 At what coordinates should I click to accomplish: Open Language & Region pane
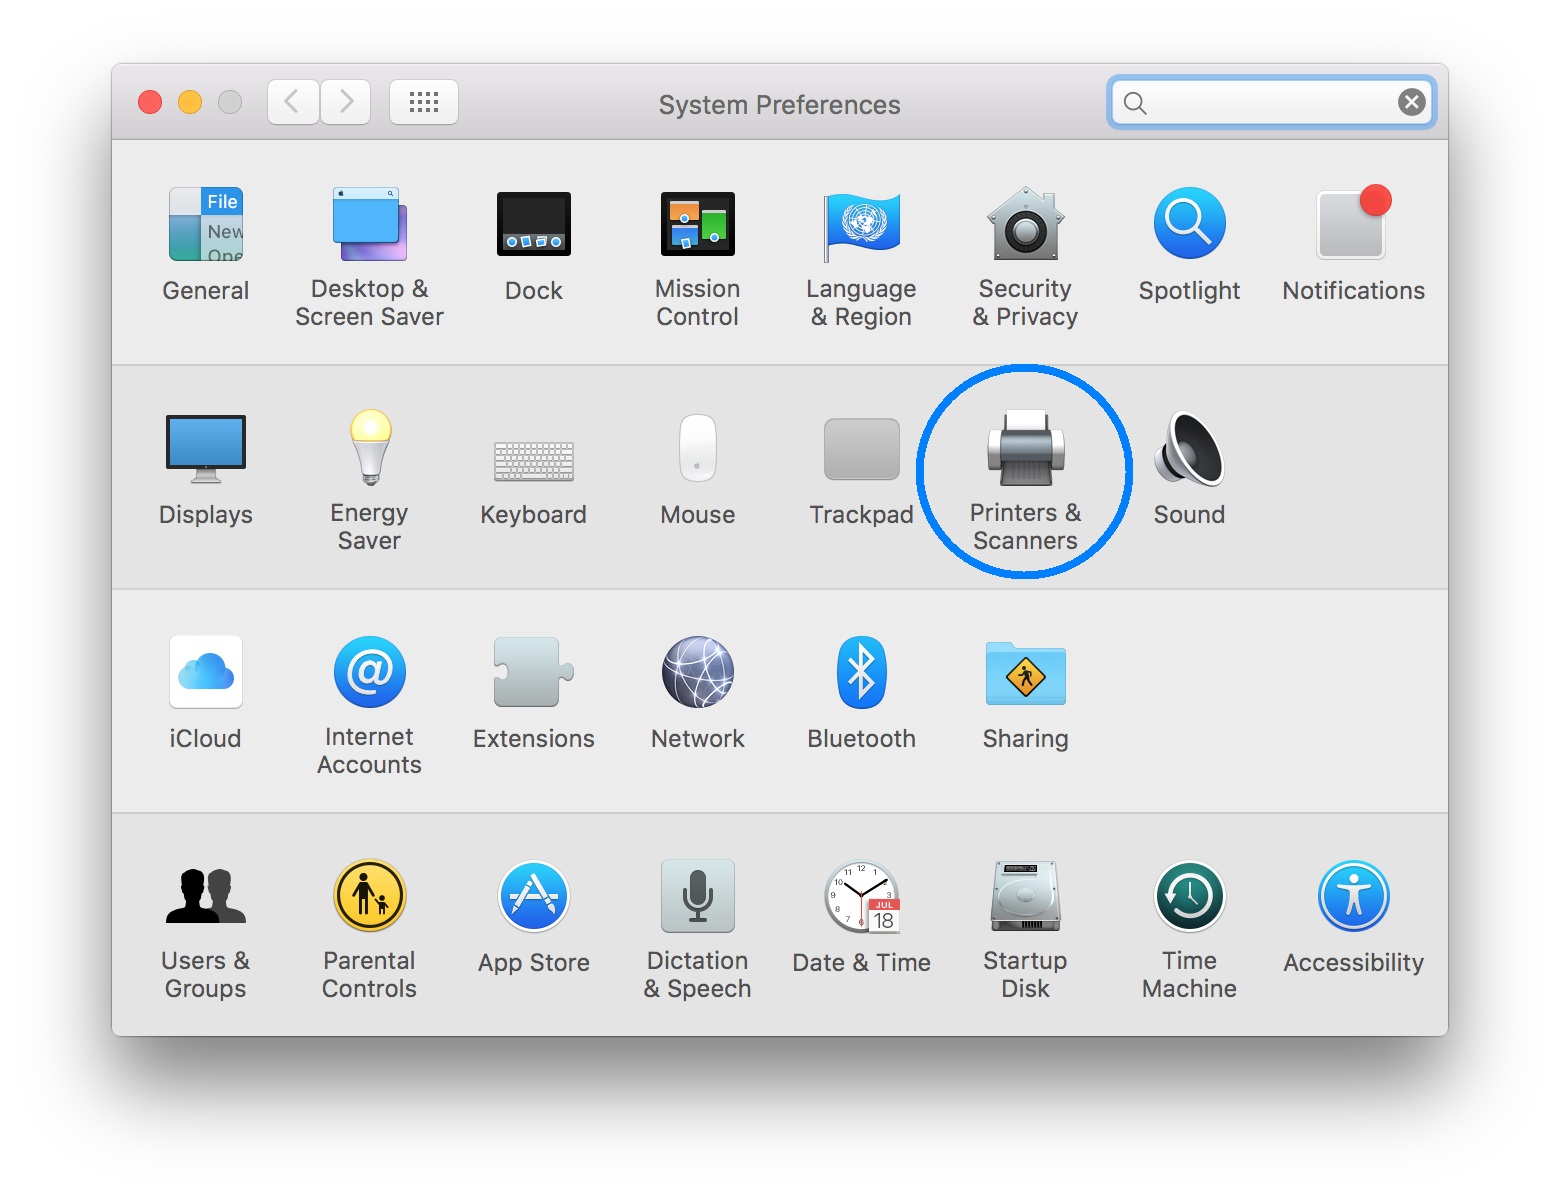[x=861, y=258]
